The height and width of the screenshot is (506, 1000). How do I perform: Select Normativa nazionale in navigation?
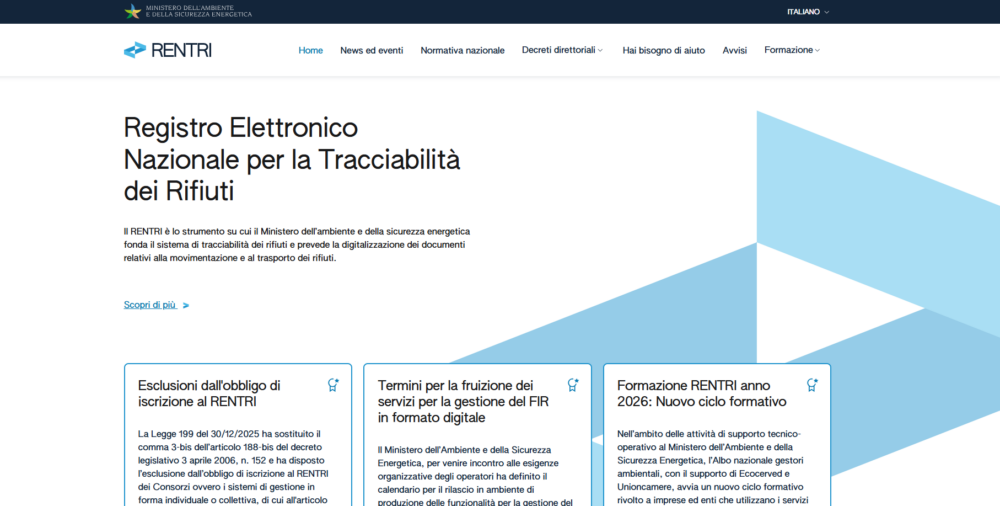[462, 50]
